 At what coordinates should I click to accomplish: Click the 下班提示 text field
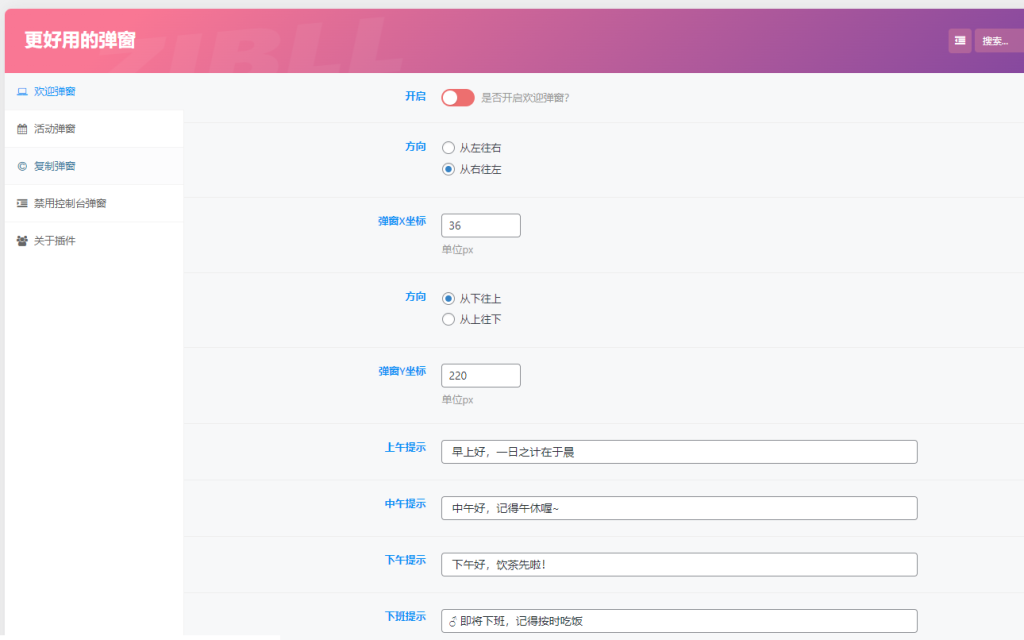(x=679, y=620)
